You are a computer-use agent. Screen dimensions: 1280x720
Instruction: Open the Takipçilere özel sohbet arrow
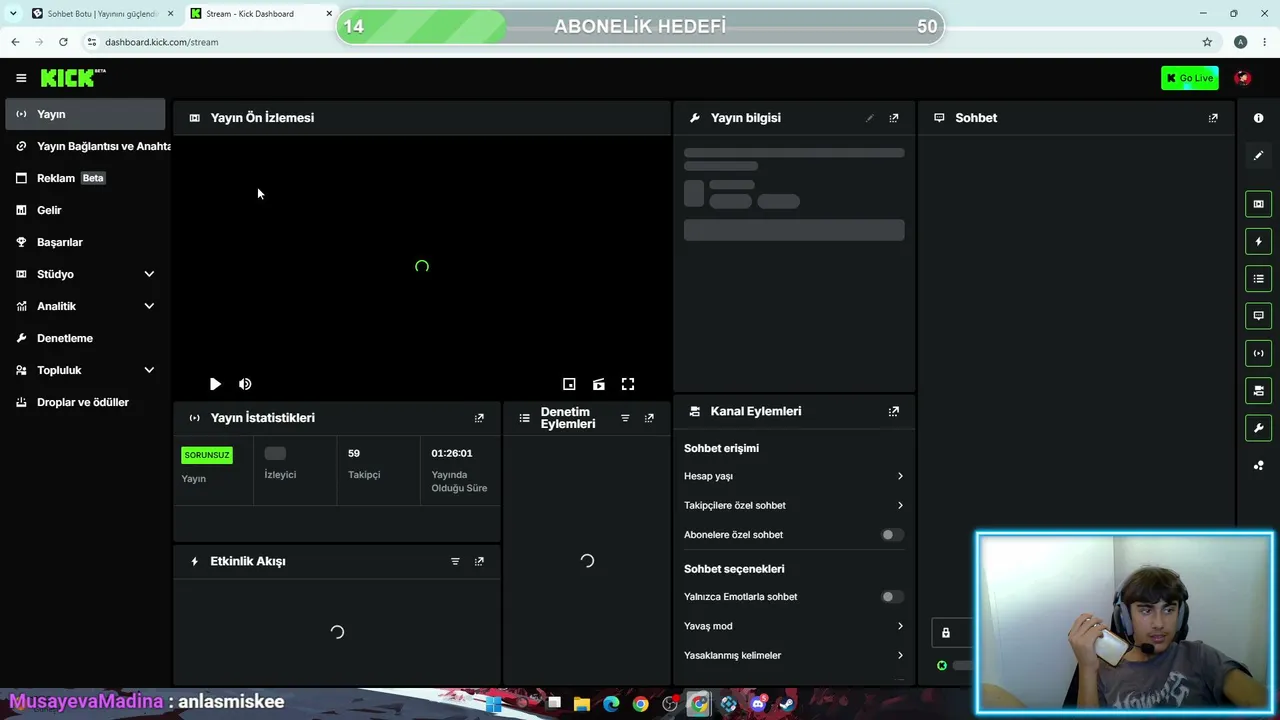tap(900, 505)
